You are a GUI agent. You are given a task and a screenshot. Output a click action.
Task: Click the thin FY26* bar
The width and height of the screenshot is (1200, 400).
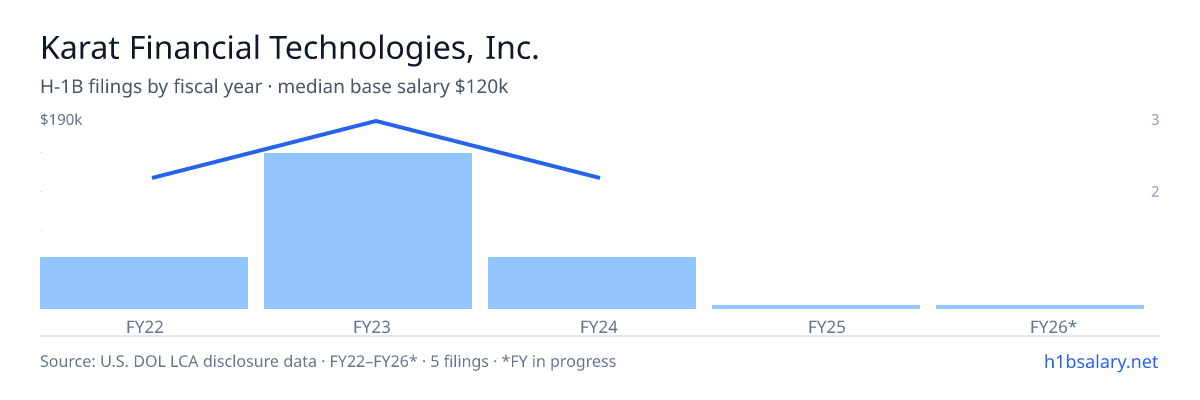1040,307
